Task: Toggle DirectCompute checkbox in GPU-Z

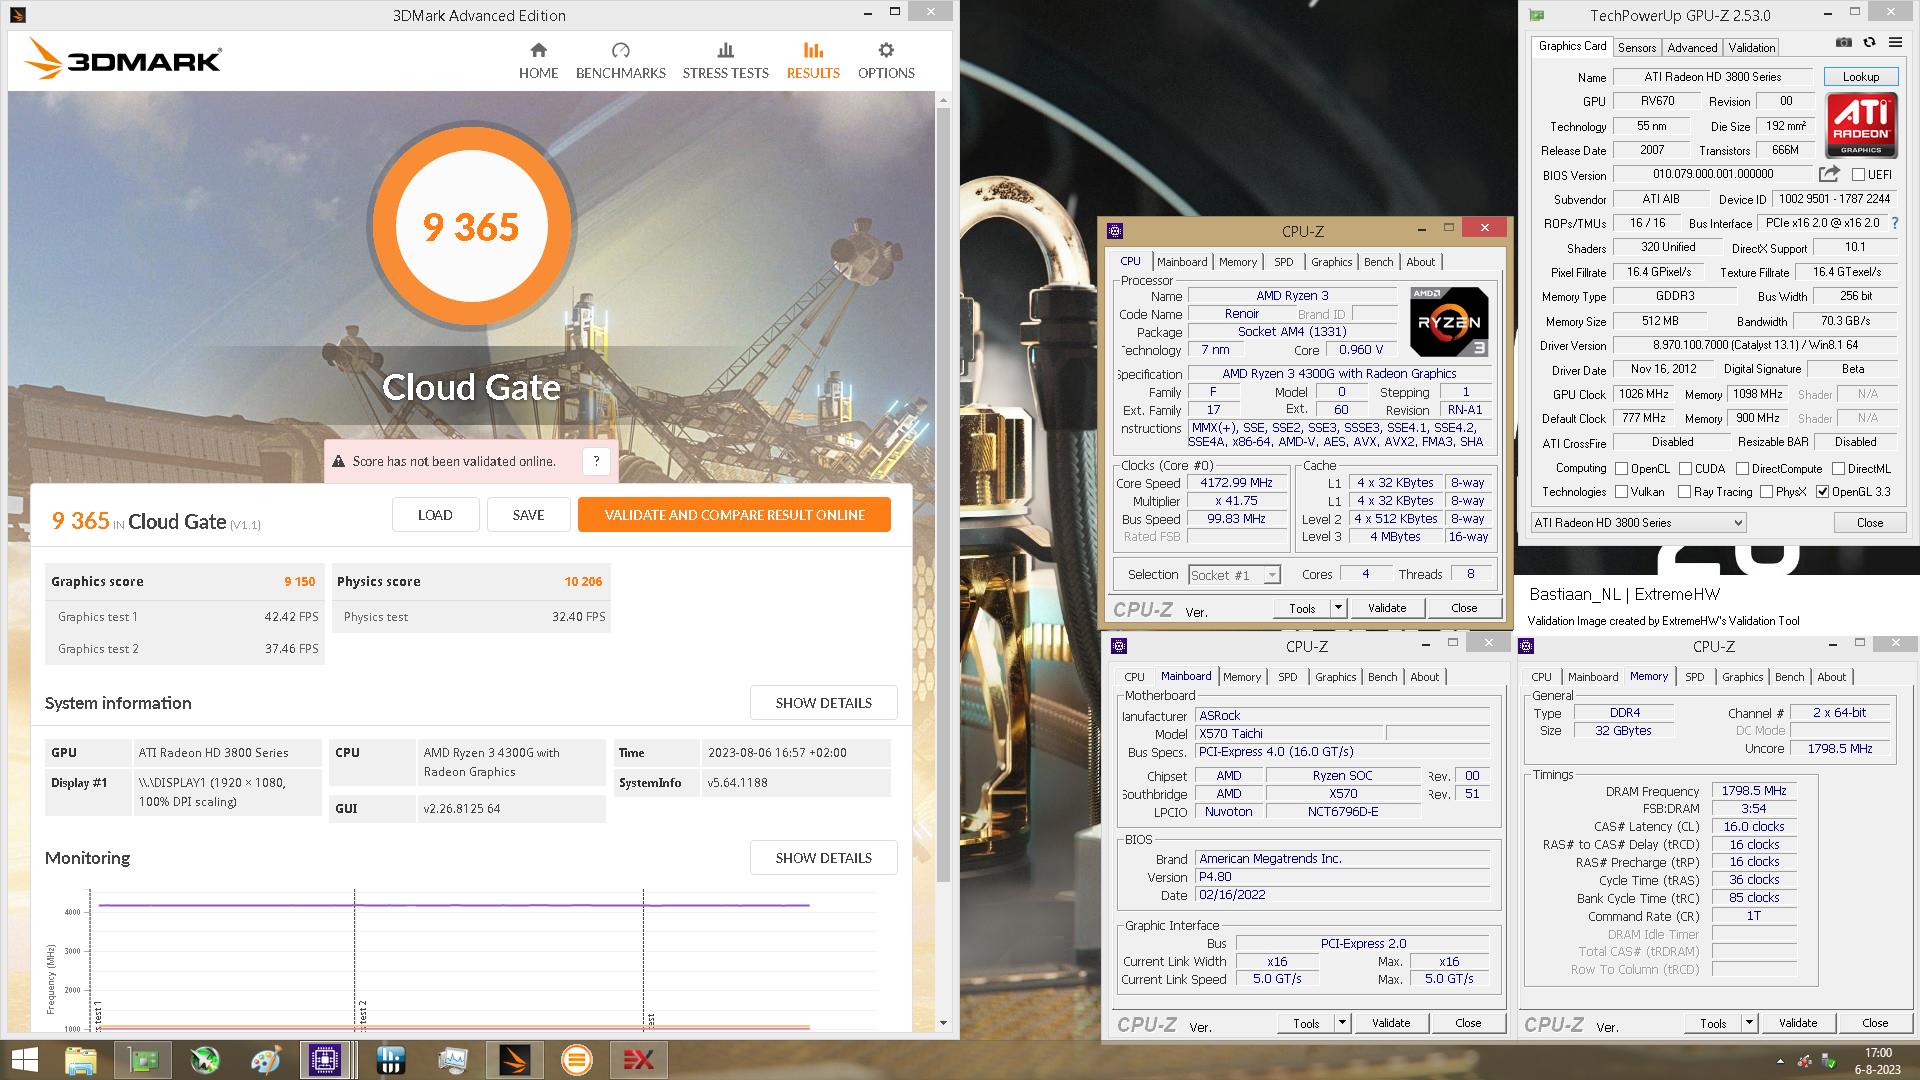Action: (1742, 468)
